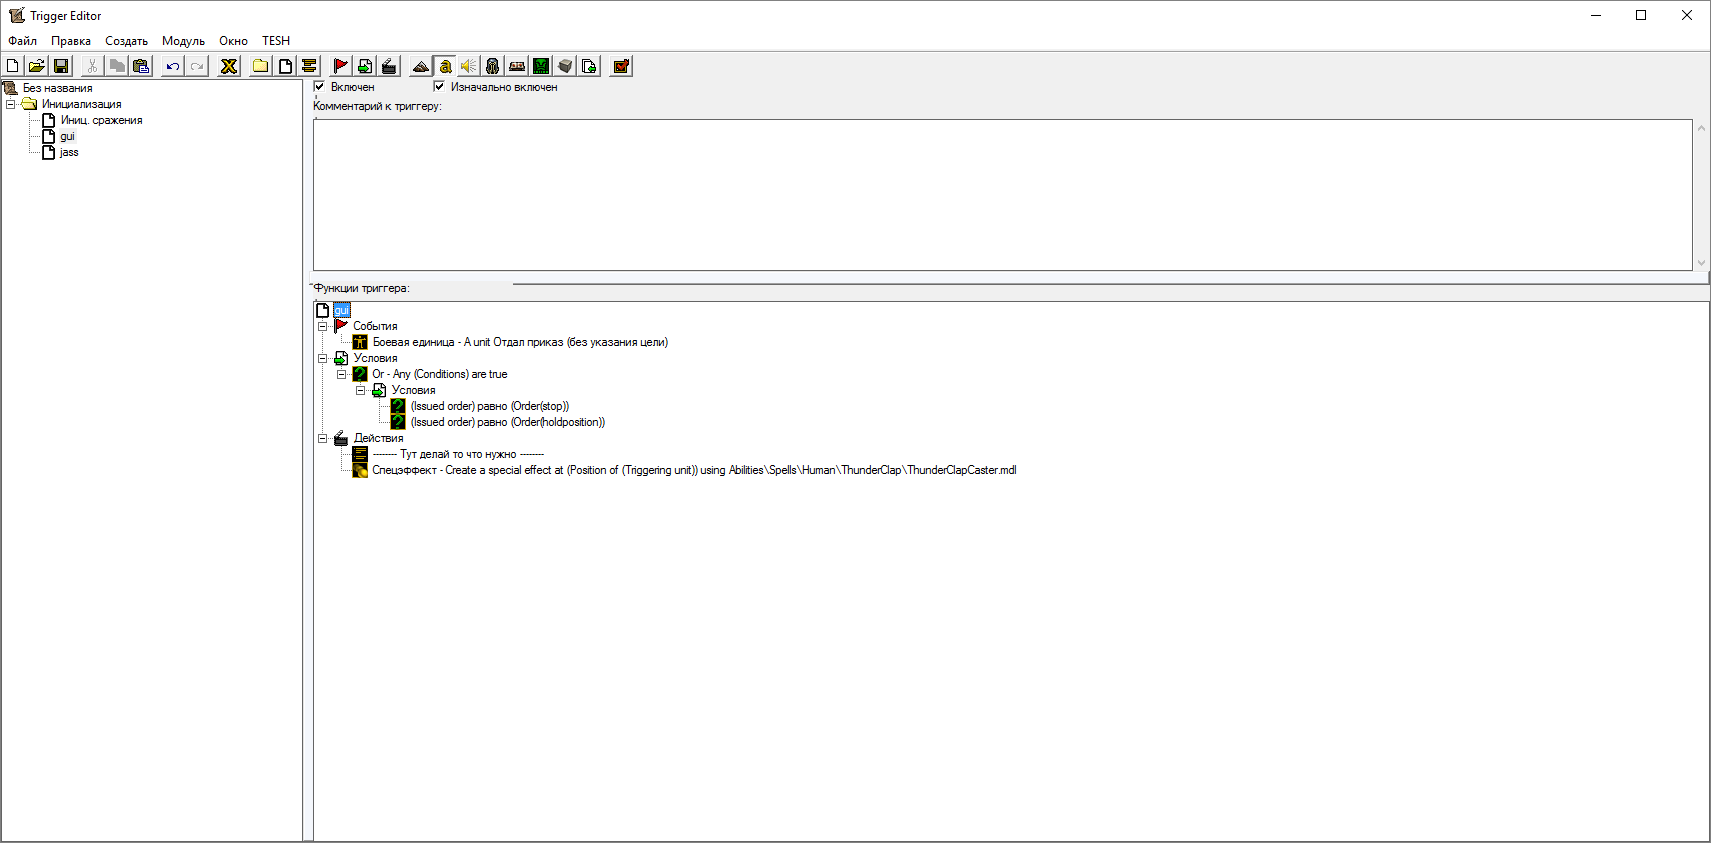This screenshot has width=1711, height=843.
Task: Add a new condition (green arrow page icon)
Action: pos(365,66)
